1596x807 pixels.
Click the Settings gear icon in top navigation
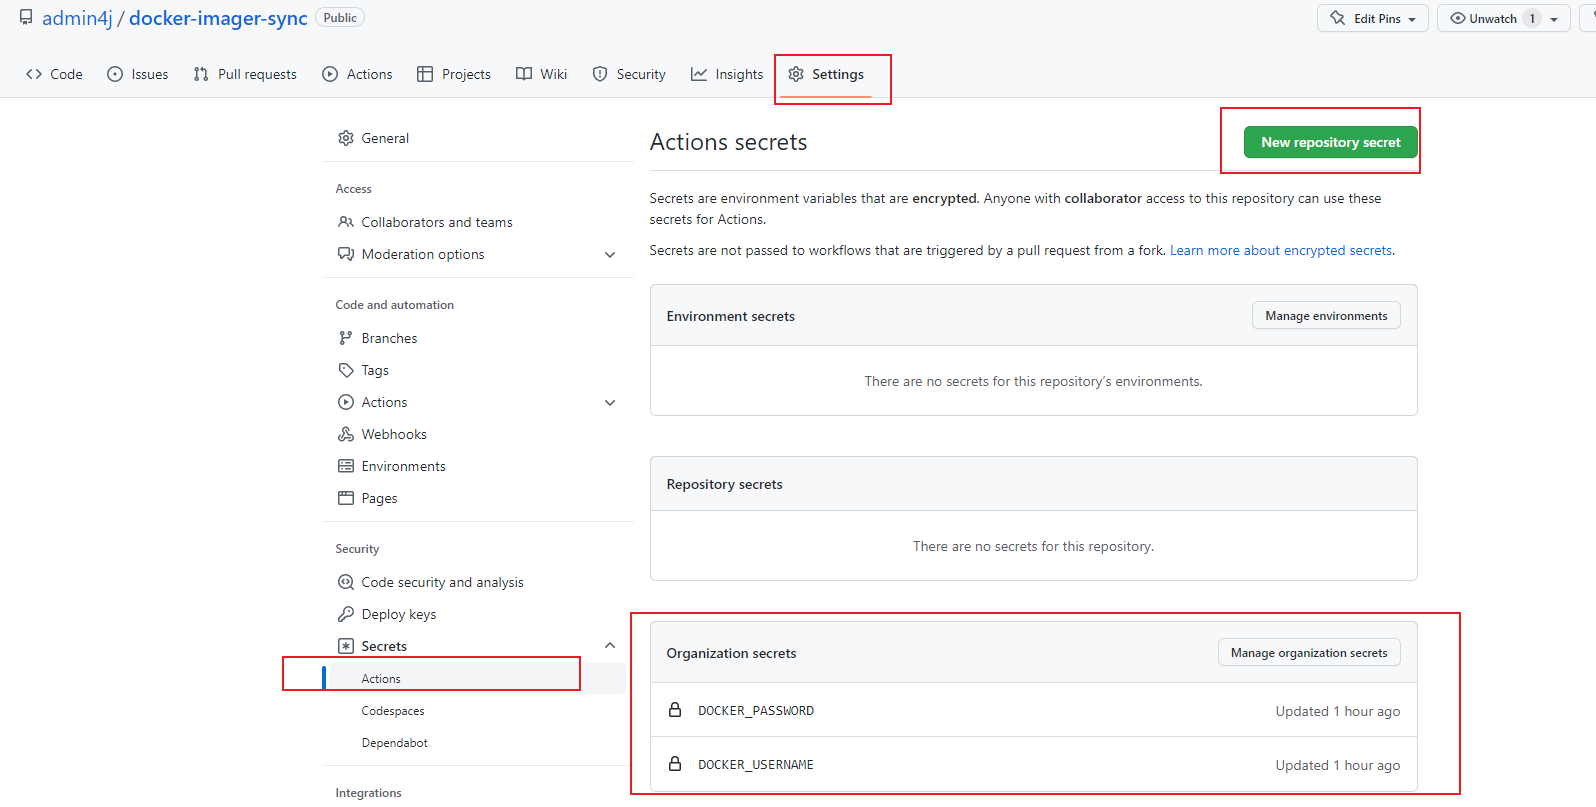[796, 74]
